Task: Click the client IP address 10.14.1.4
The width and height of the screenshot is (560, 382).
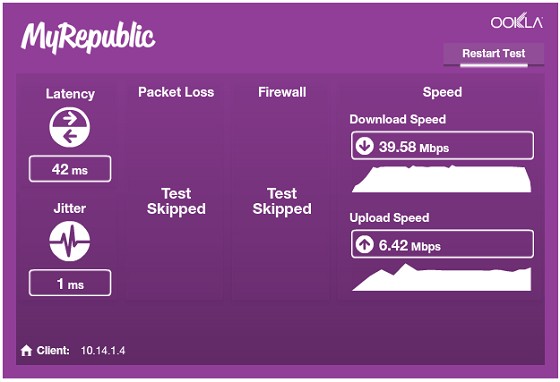Action: coord(103,351)
